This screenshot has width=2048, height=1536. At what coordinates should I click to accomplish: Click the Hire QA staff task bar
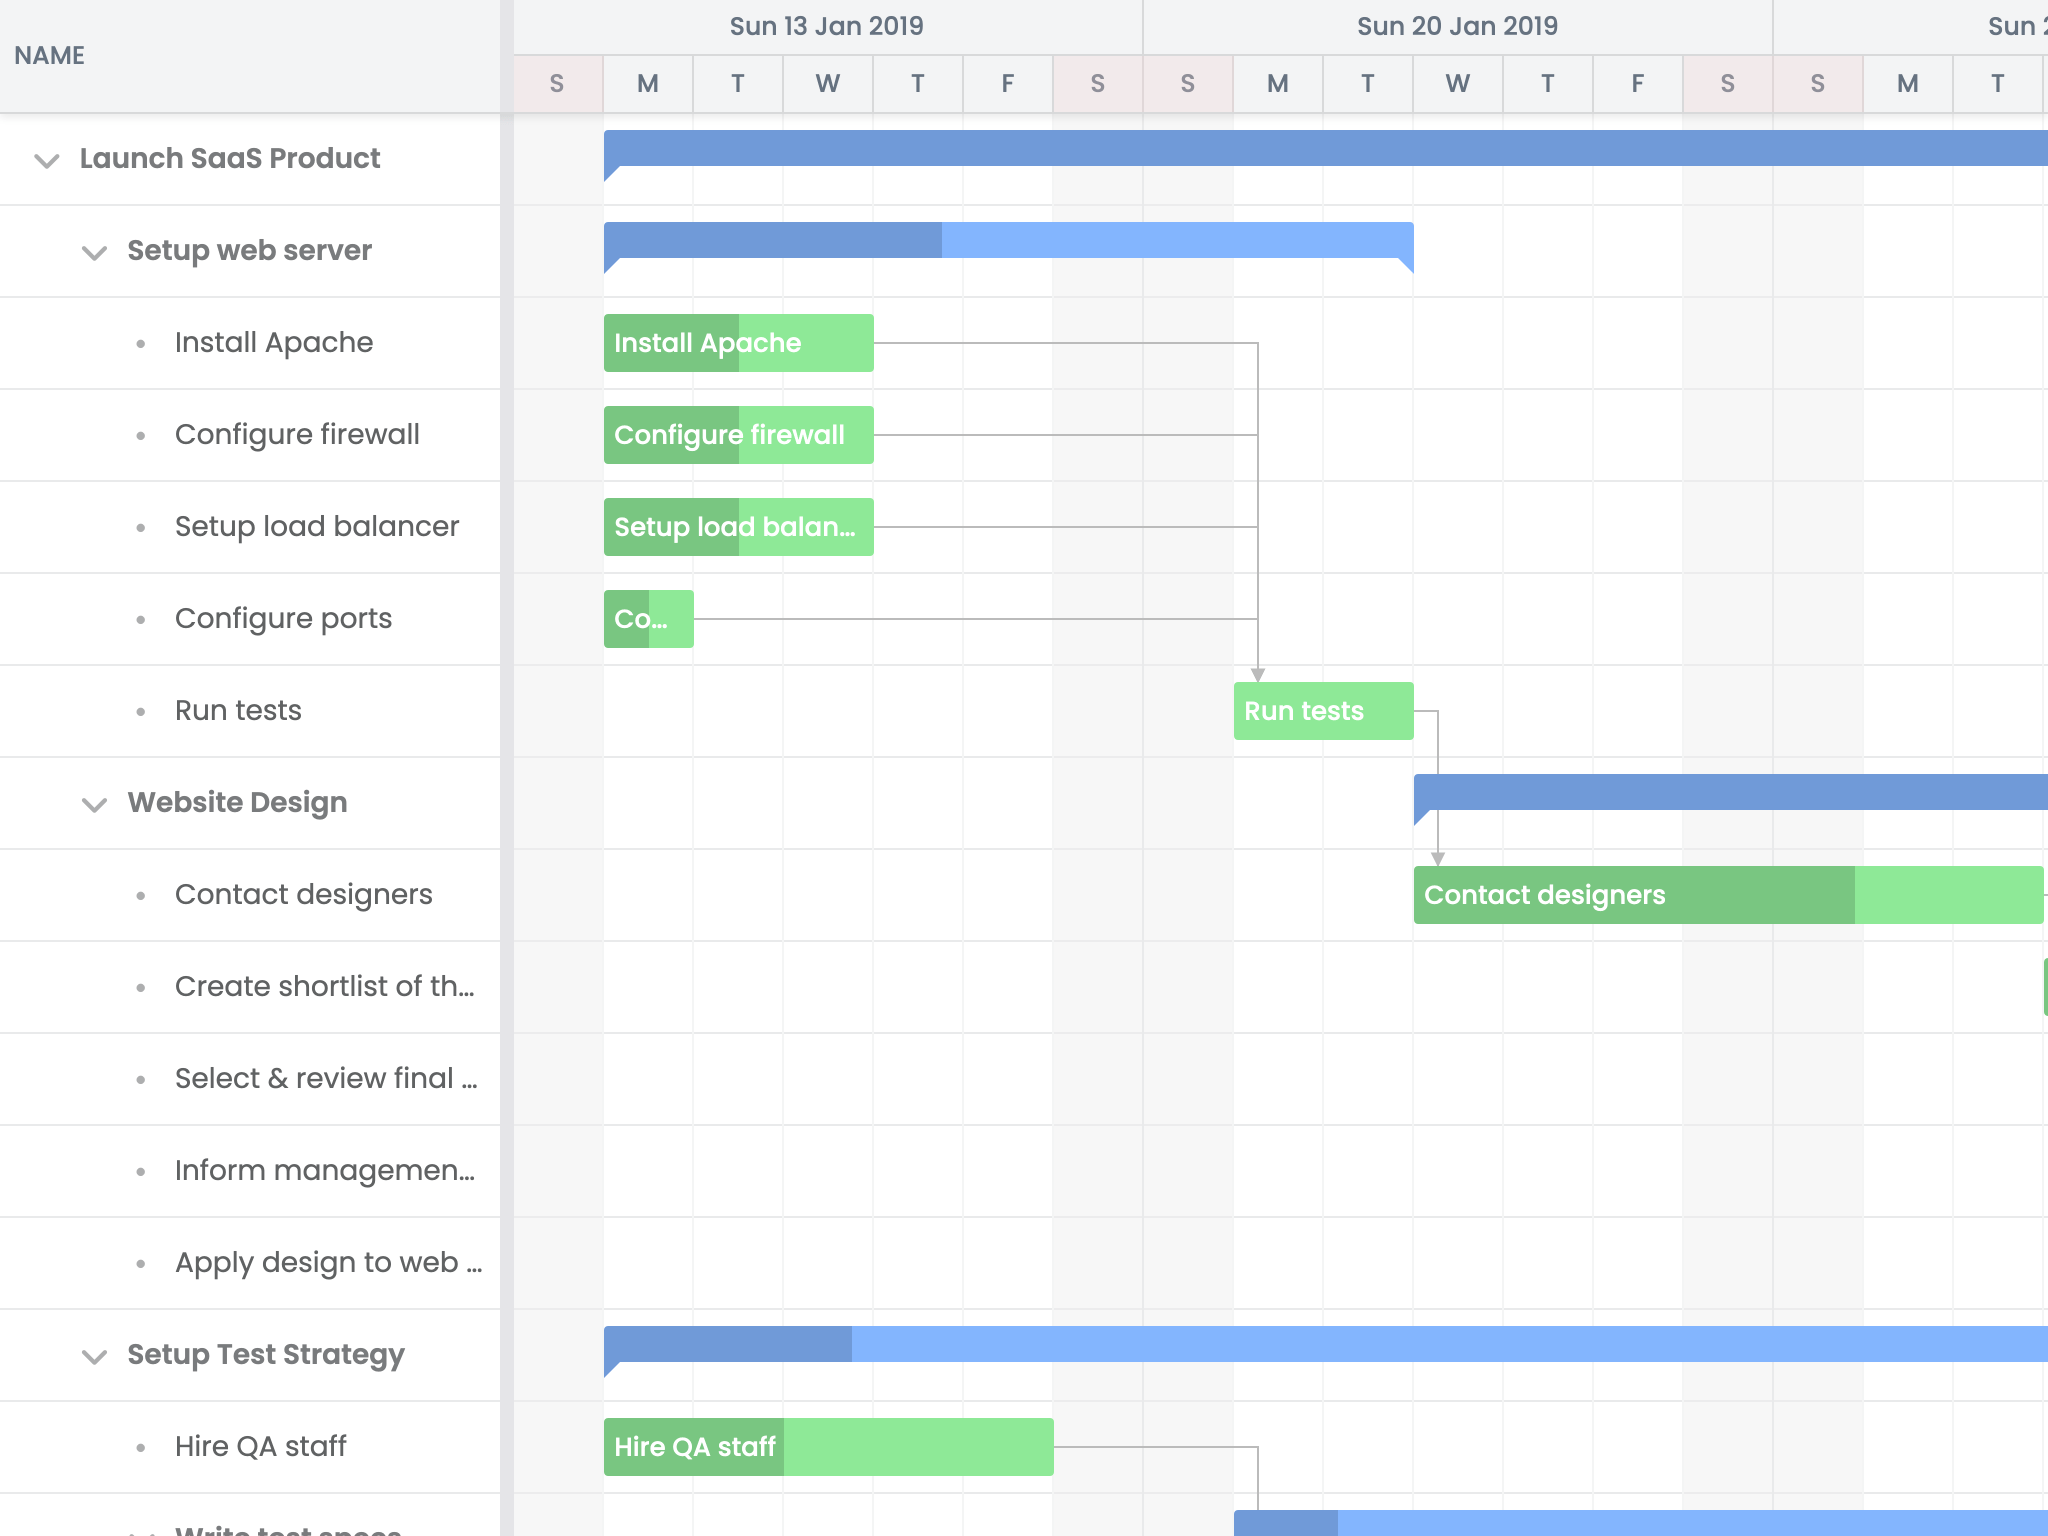pyautogui.click(x=829, y=1447)
